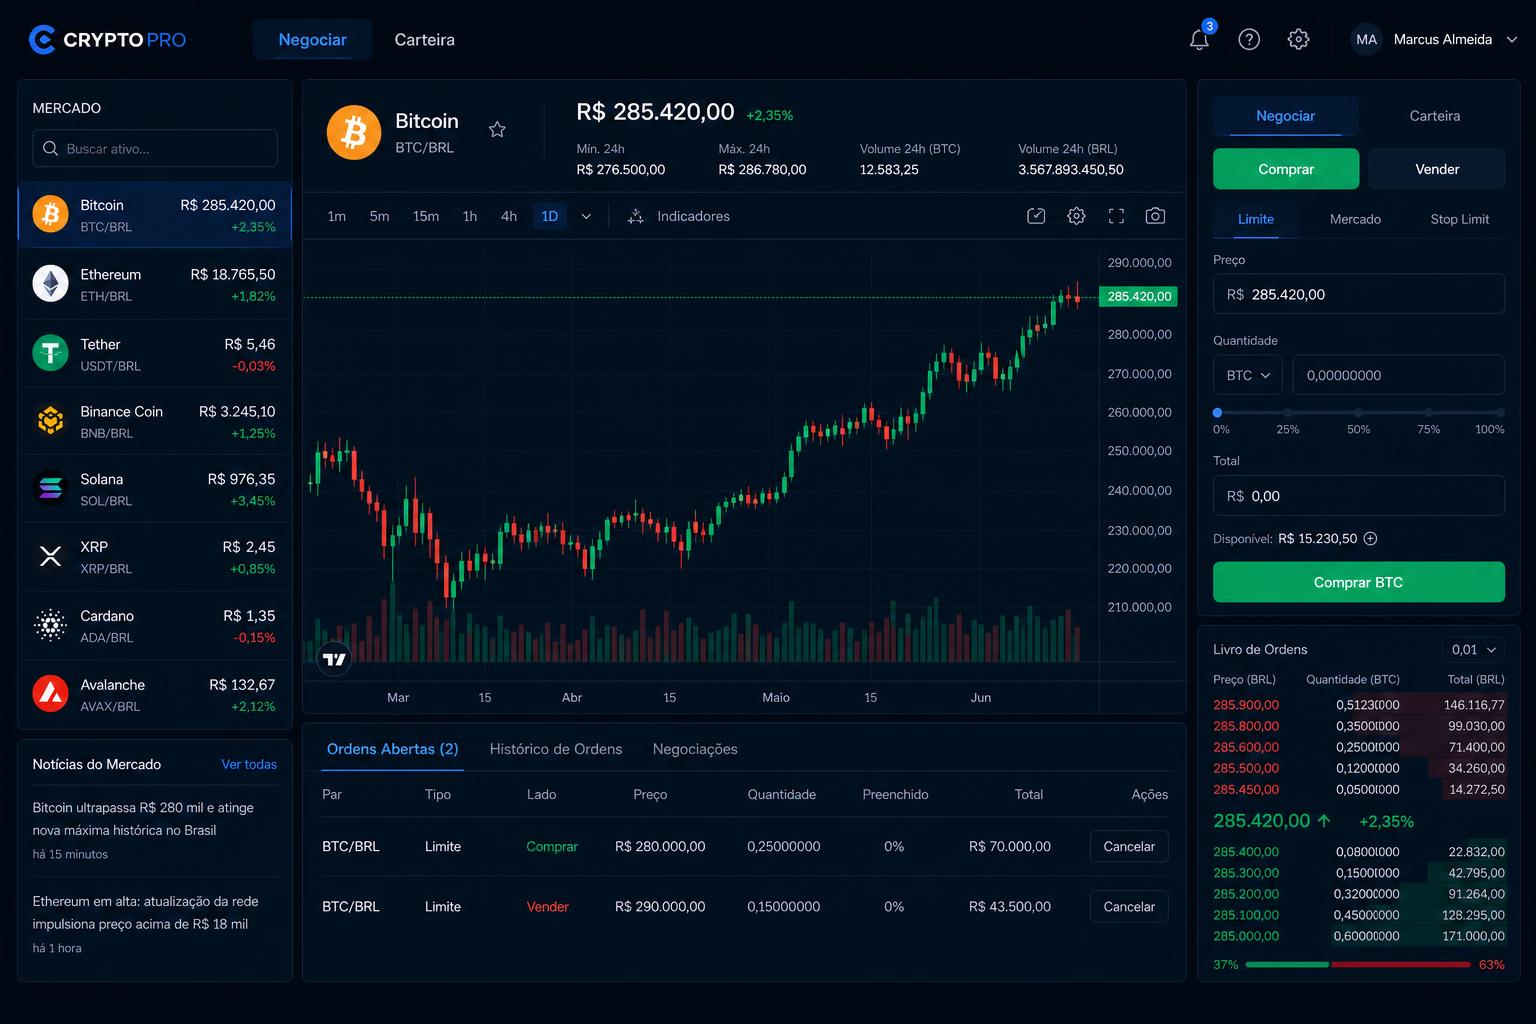Image resolution: width=1536 pixels, height=1024 pixels.
Task: Open the help question mark icon
Action: (x=1249, y=39)
